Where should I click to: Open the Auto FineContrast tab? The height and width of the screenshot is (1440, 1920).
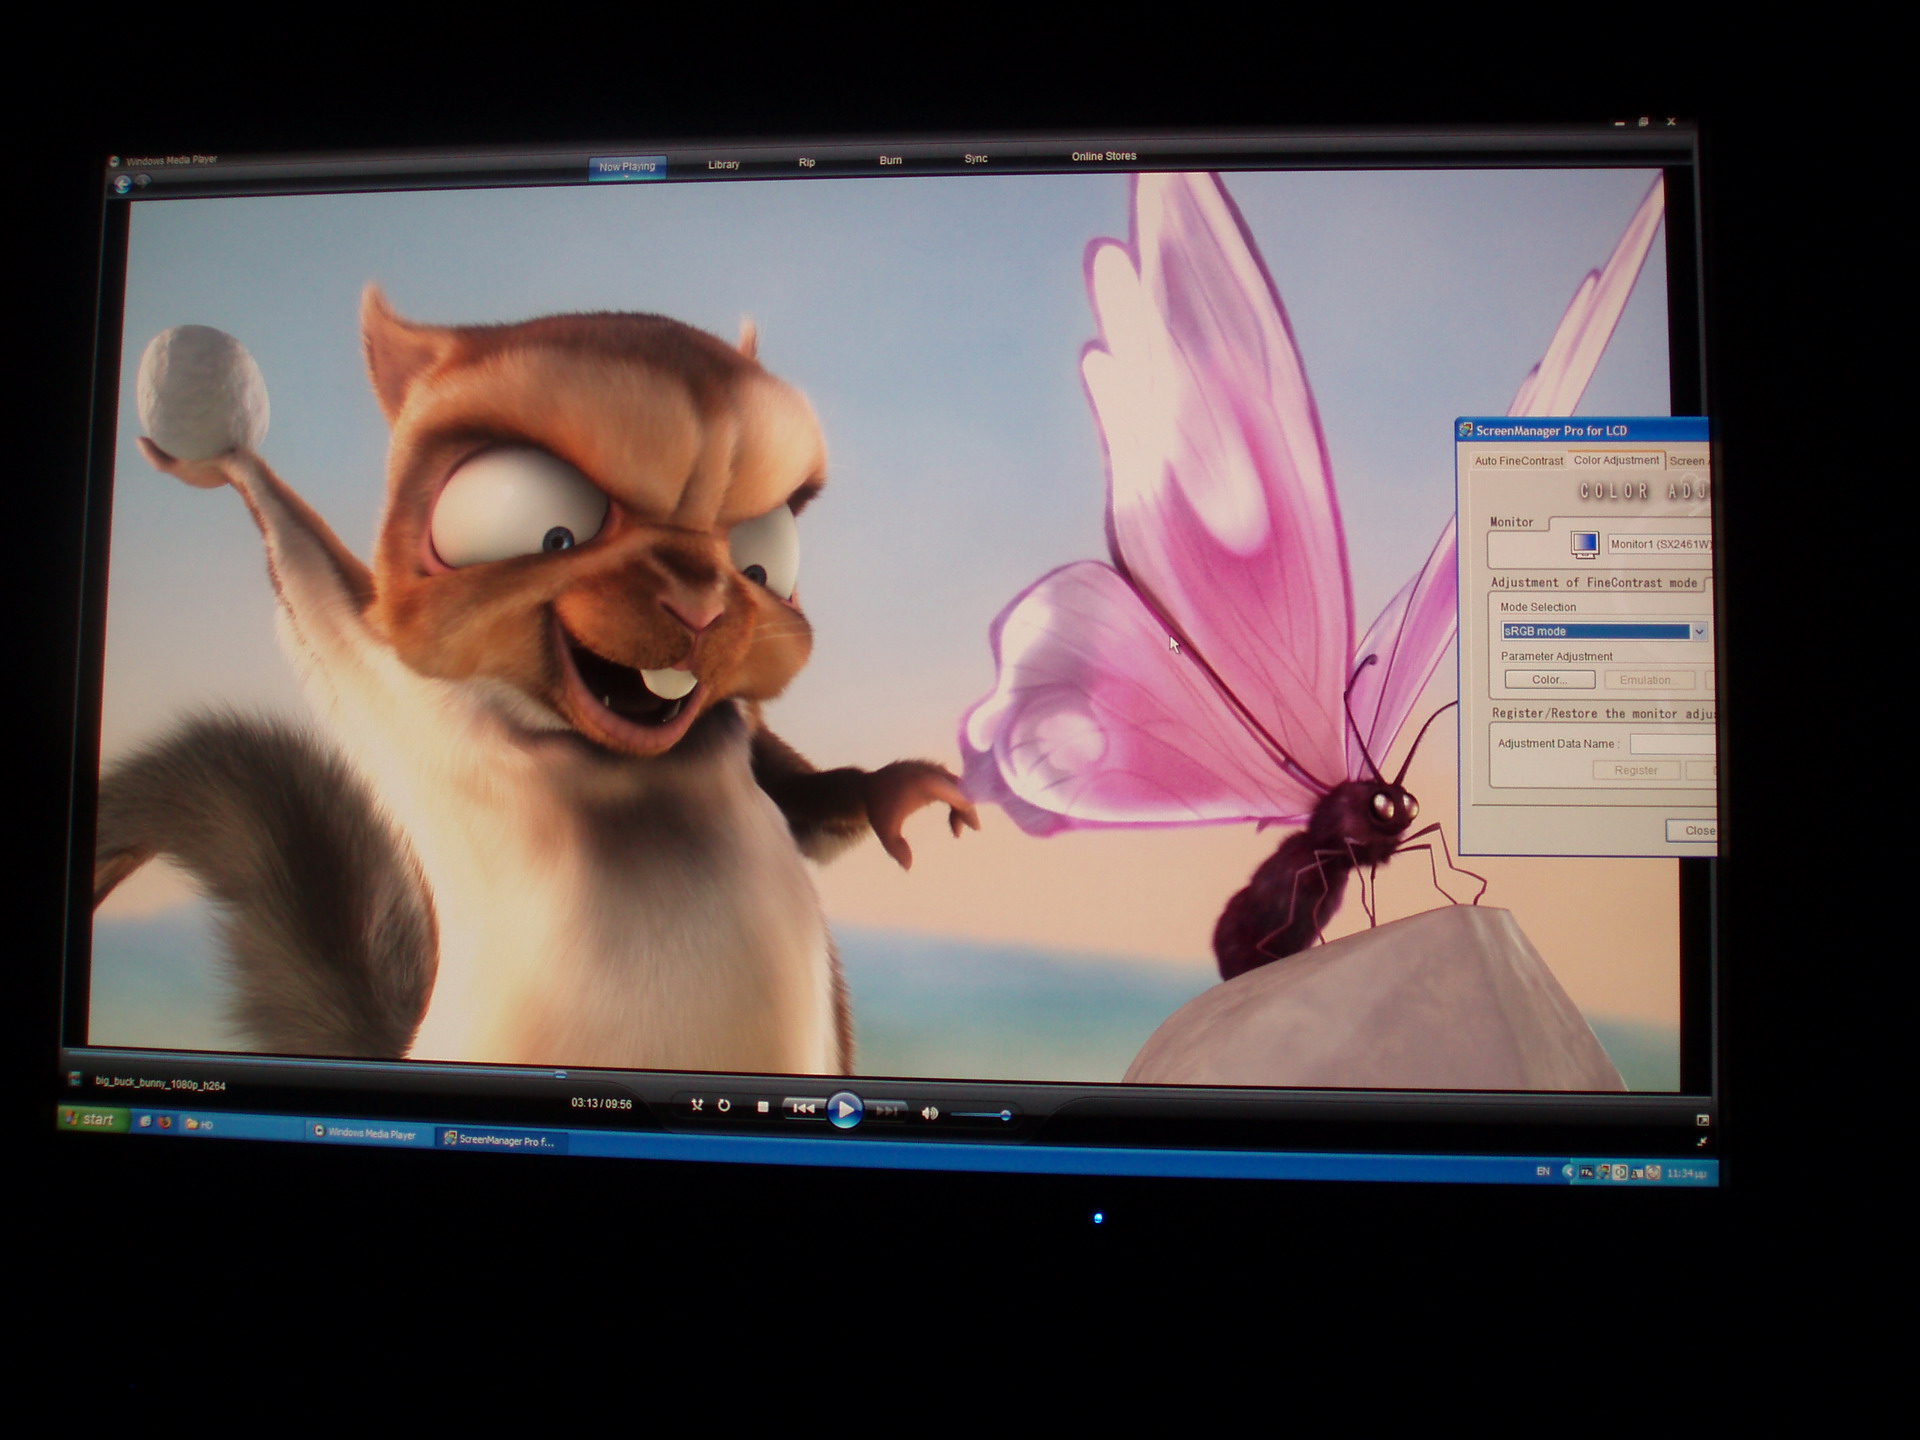1518,461
